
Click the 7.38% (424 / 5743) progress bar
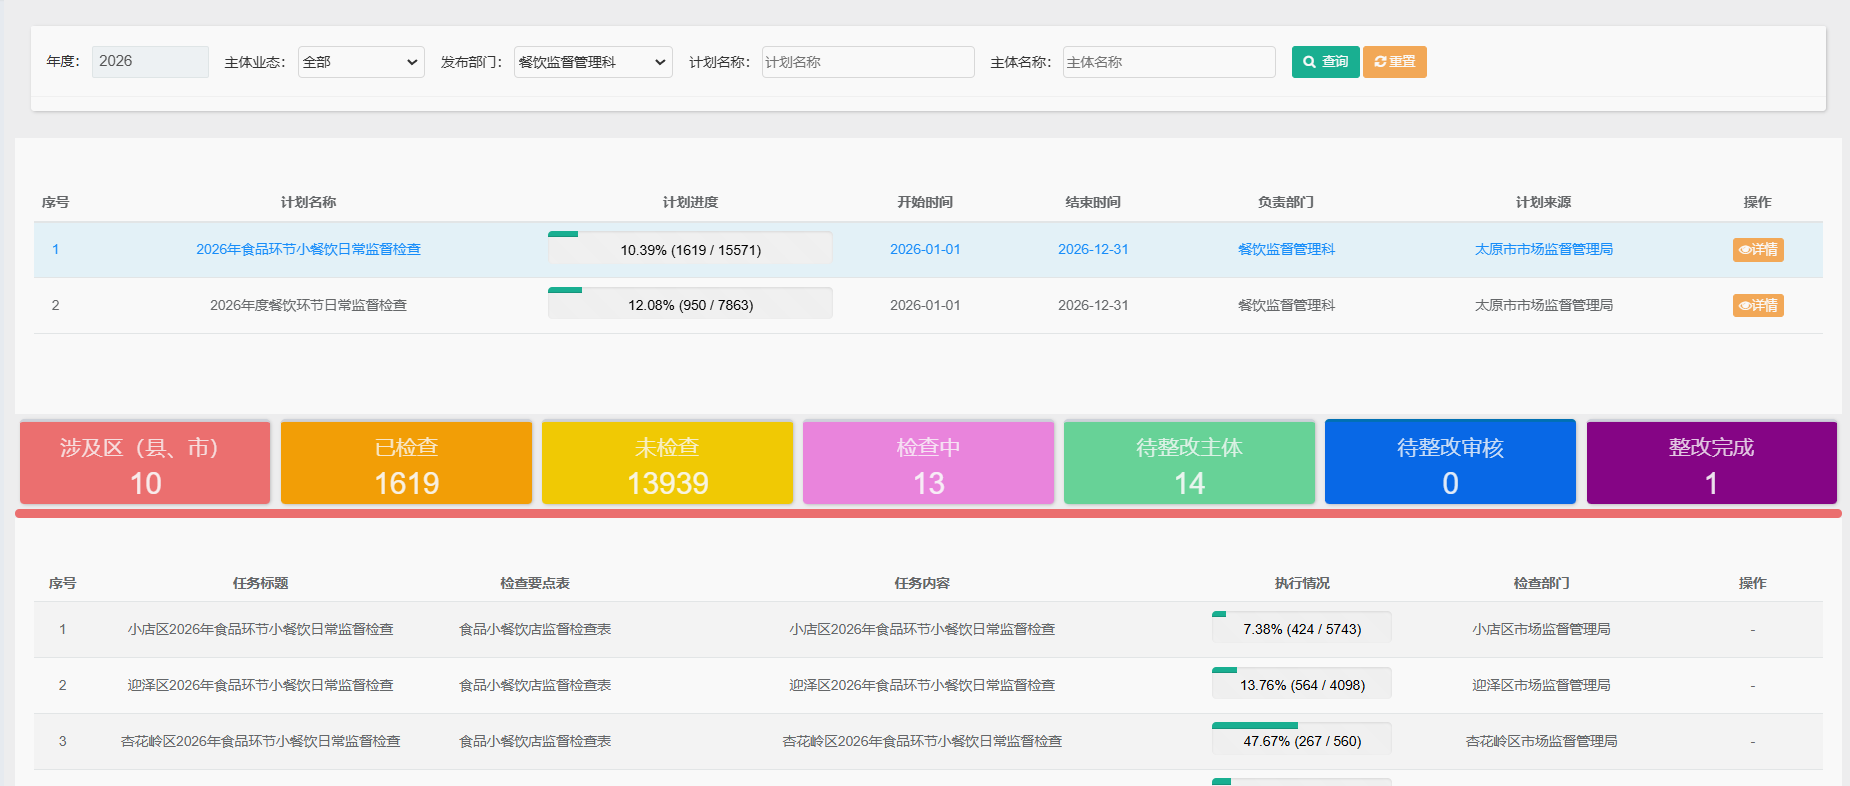point(1302,628)
